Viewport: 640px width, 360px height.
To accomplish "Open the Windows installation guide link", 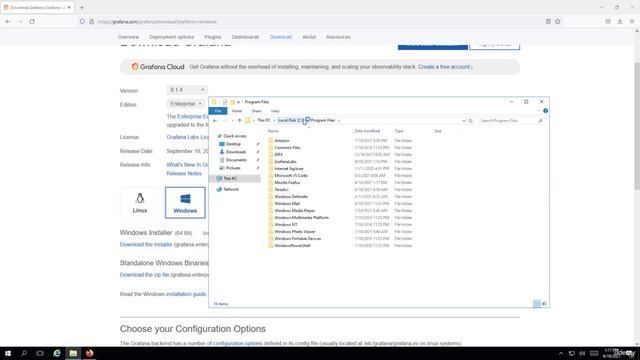I will [186, 294].
